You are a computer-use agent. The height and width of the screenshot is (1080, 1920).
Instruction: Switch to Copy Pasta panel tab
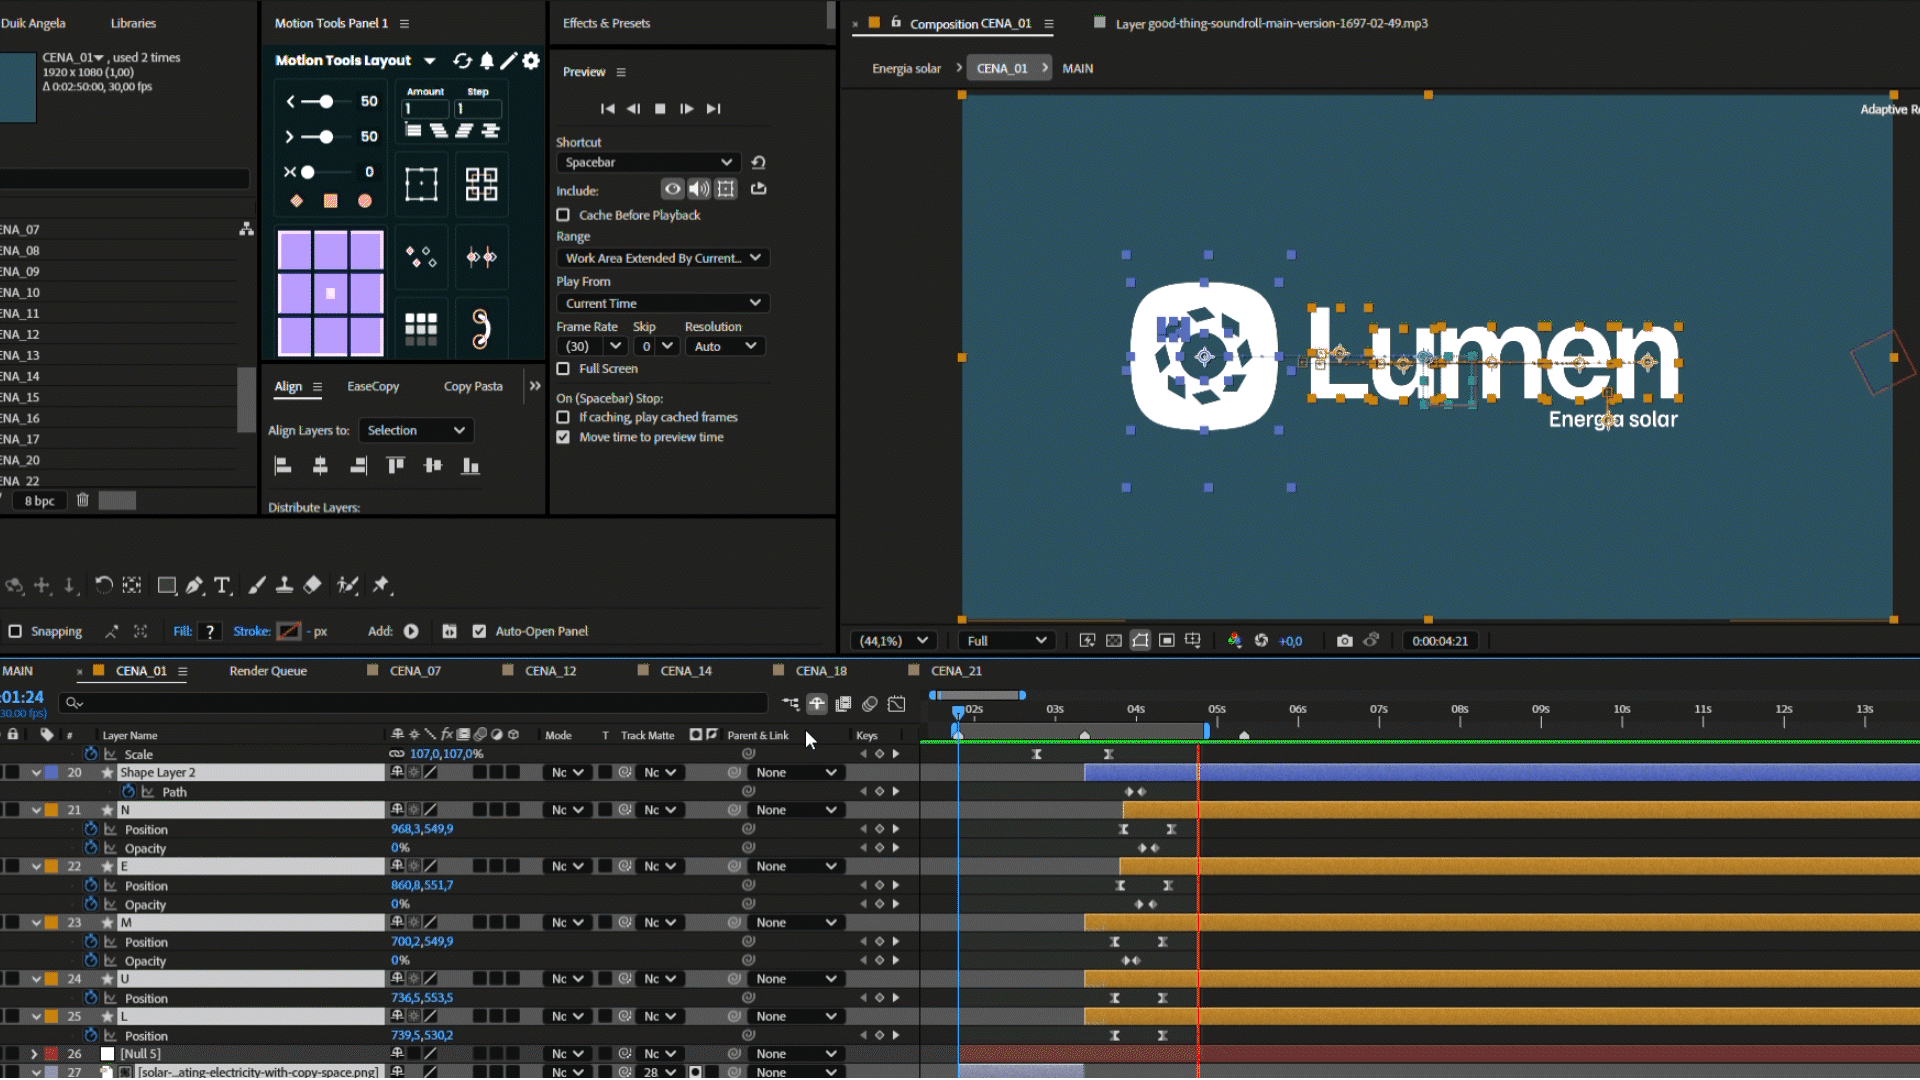point(473,386)
